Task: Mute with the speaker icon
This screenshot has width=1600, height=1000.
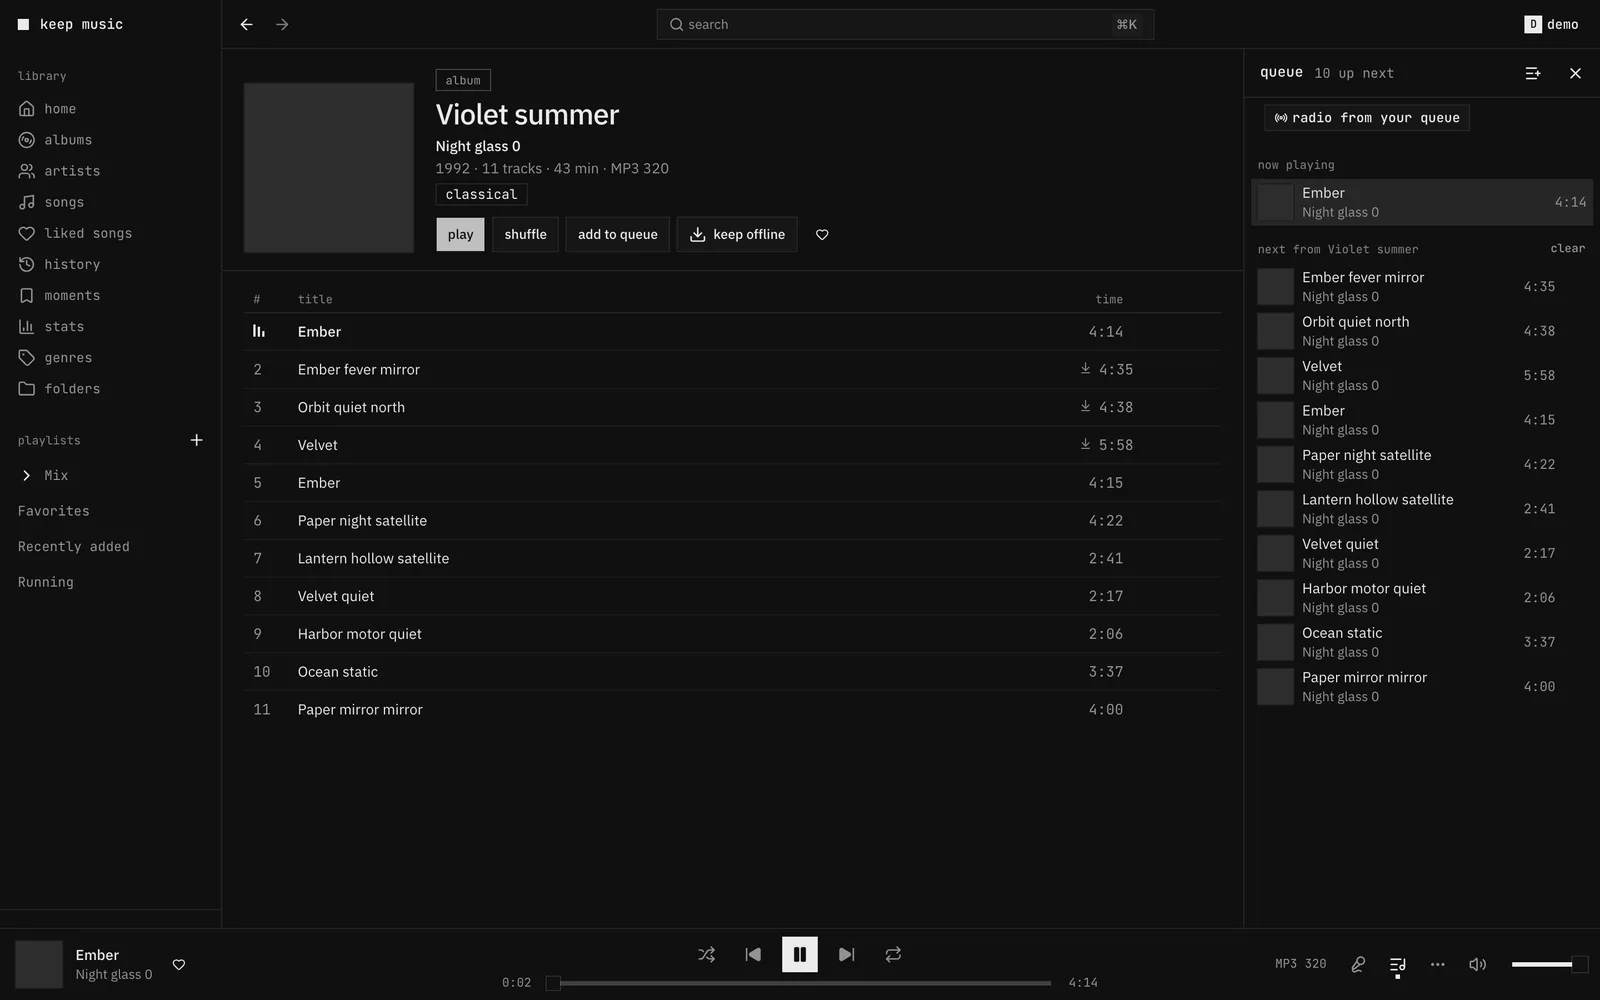Action: pyautogui.click(x=1477, y=964)
